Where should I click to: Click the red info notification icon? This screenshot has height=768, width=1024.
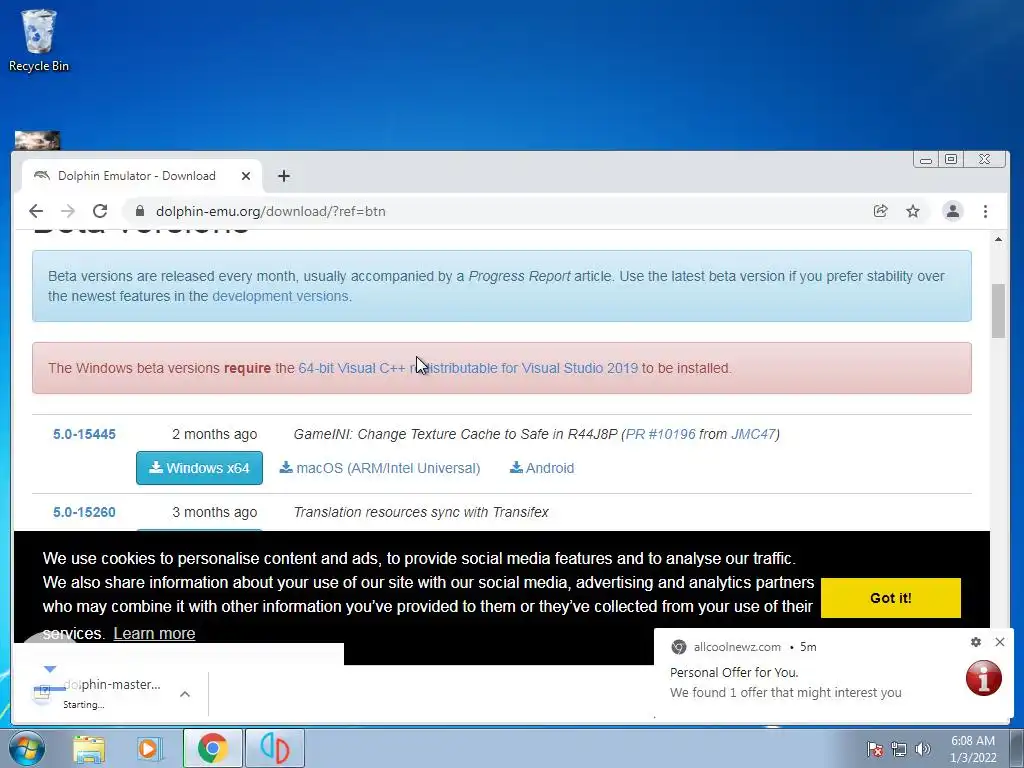(x=984, y=677)
